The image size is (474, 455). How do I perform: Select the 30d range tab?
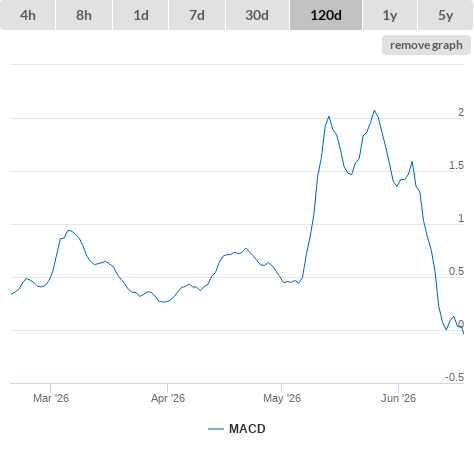tap(257, 15)
